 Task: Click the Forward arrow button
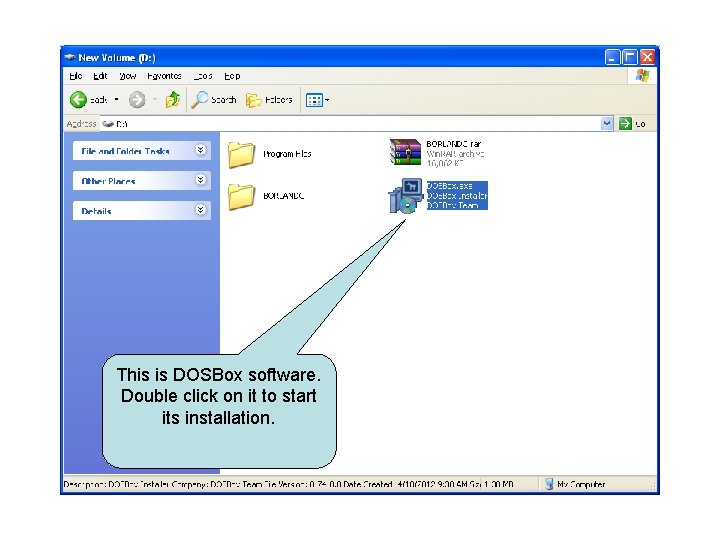[137, 100]
